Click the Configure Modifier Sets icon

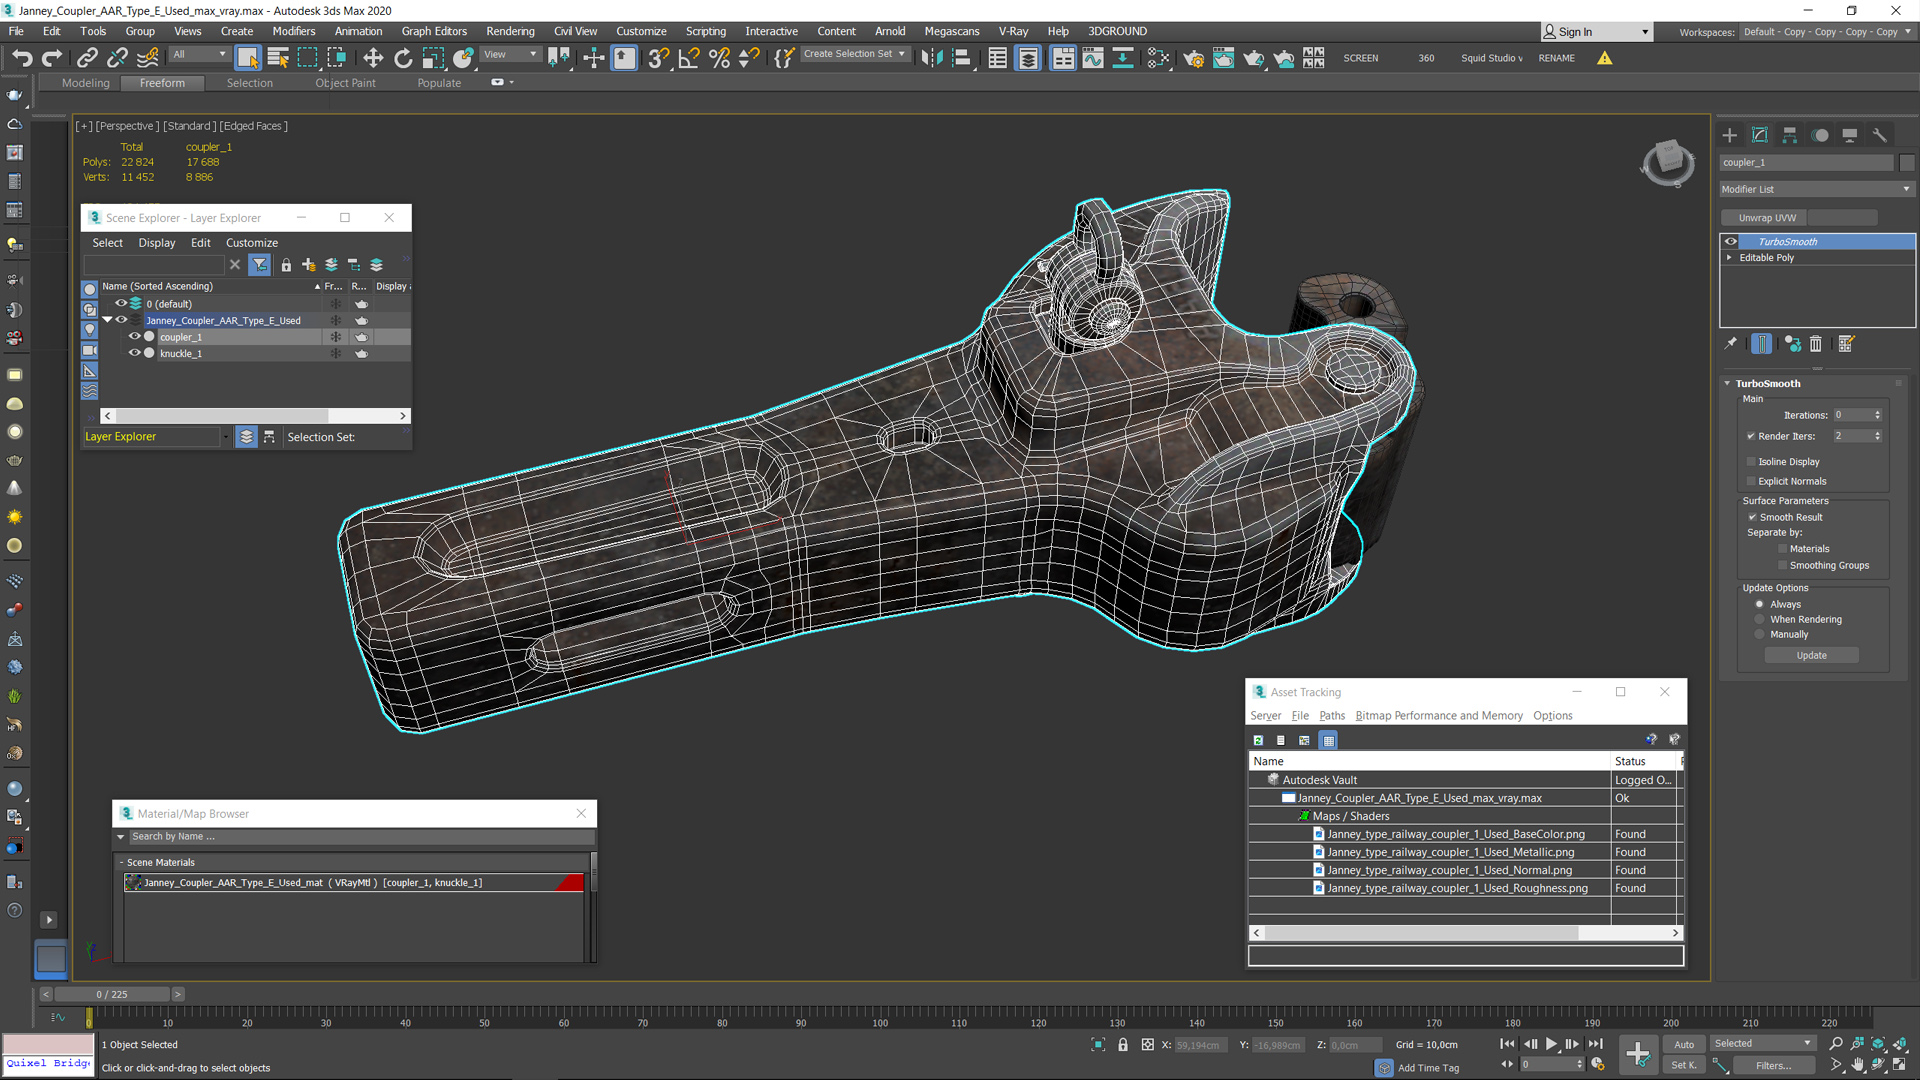[x=1846, y=344]
